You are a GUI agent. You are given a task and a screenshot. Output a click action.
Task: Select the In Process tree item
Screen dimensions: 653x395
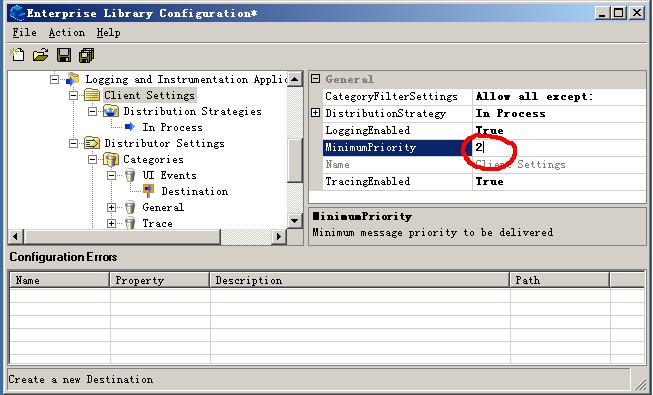tap(172, 127)
